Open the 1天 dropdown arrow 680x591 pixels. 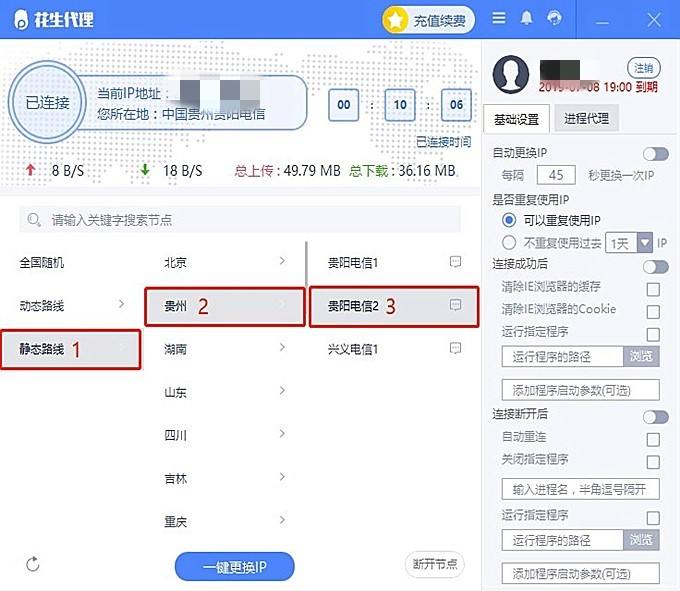click(x=645, y=243)
